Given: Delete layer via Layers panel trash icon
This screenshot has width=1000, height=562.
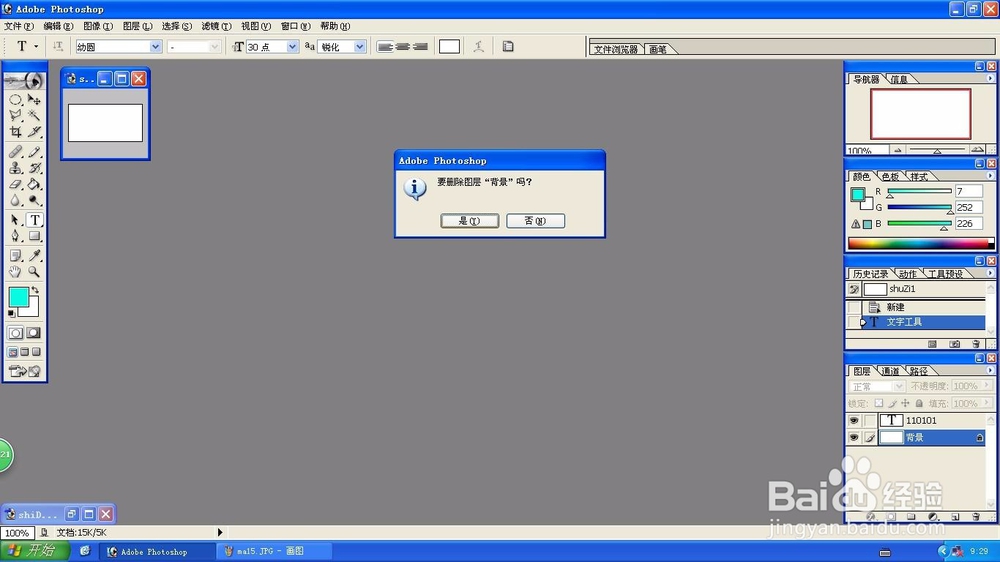Looking at the screenshot, I should [975, 517].
